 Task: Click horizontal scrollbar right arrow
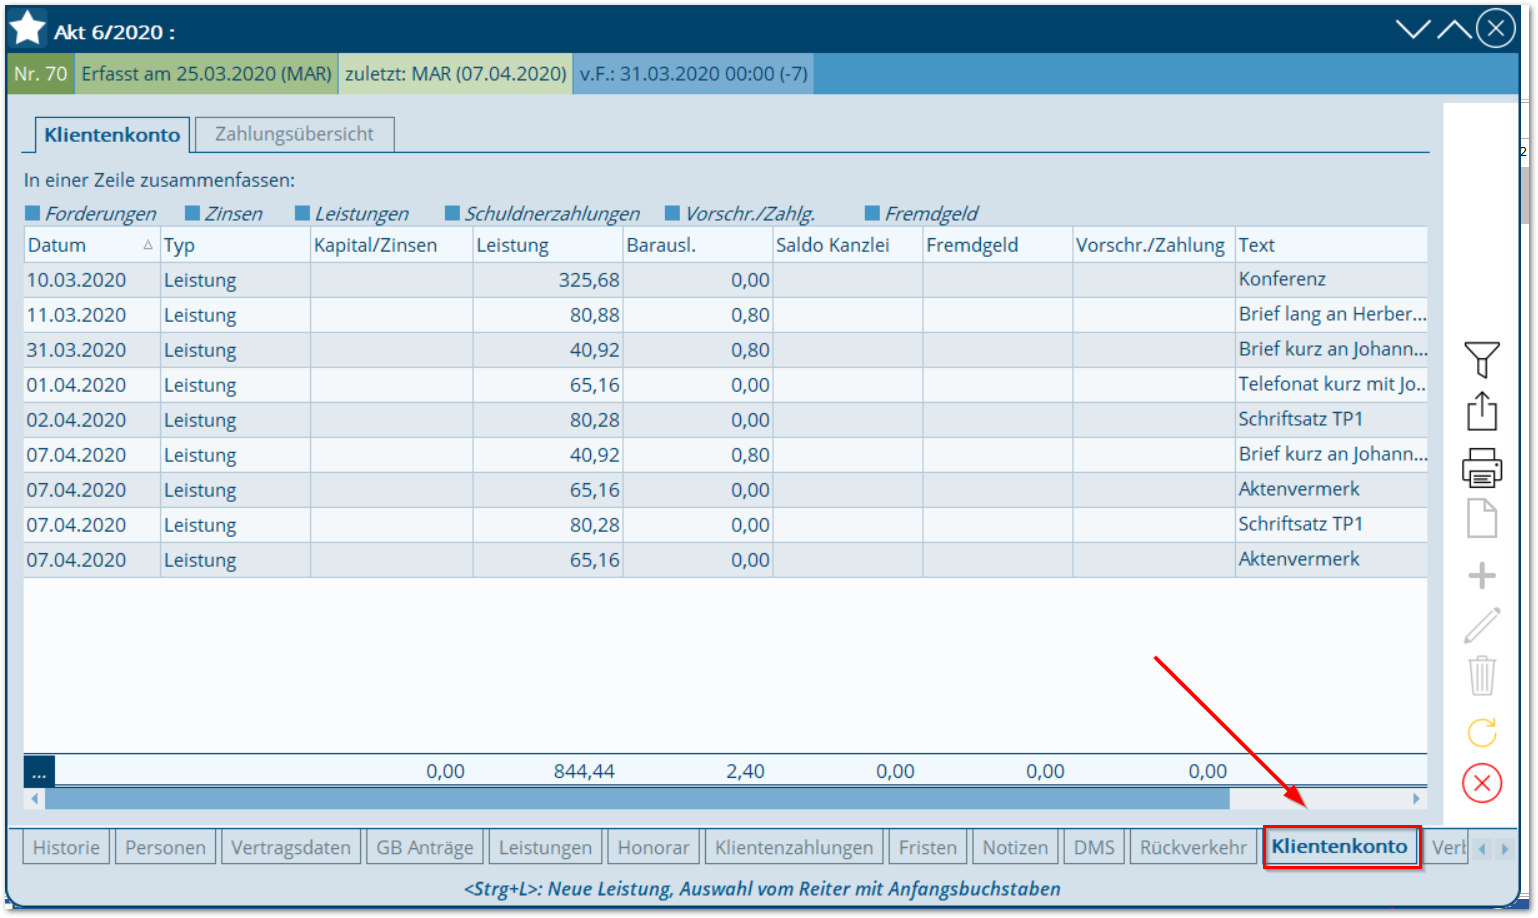pos(1416,799)
